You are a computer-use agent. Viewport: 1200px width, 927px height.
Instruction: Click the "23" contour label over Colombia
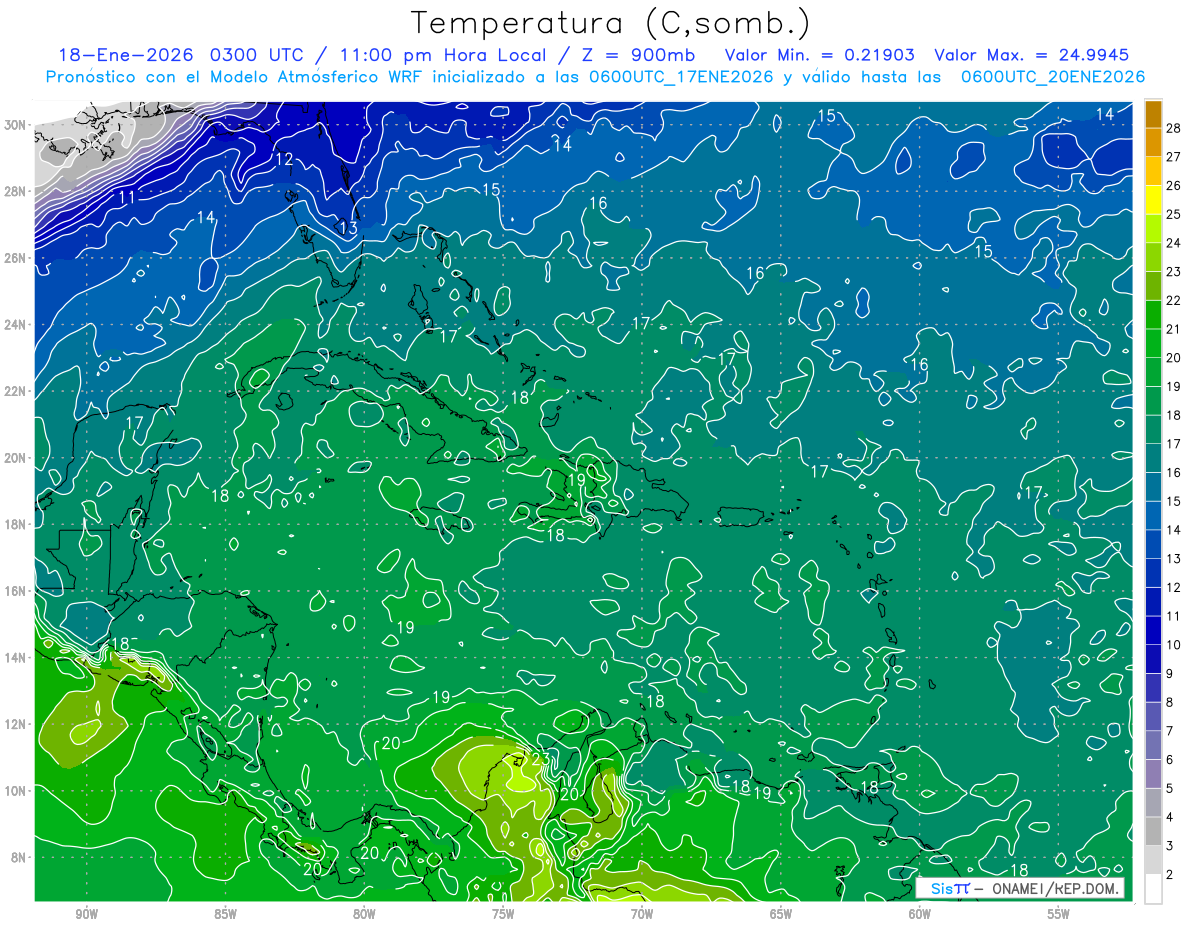point(540,760)
